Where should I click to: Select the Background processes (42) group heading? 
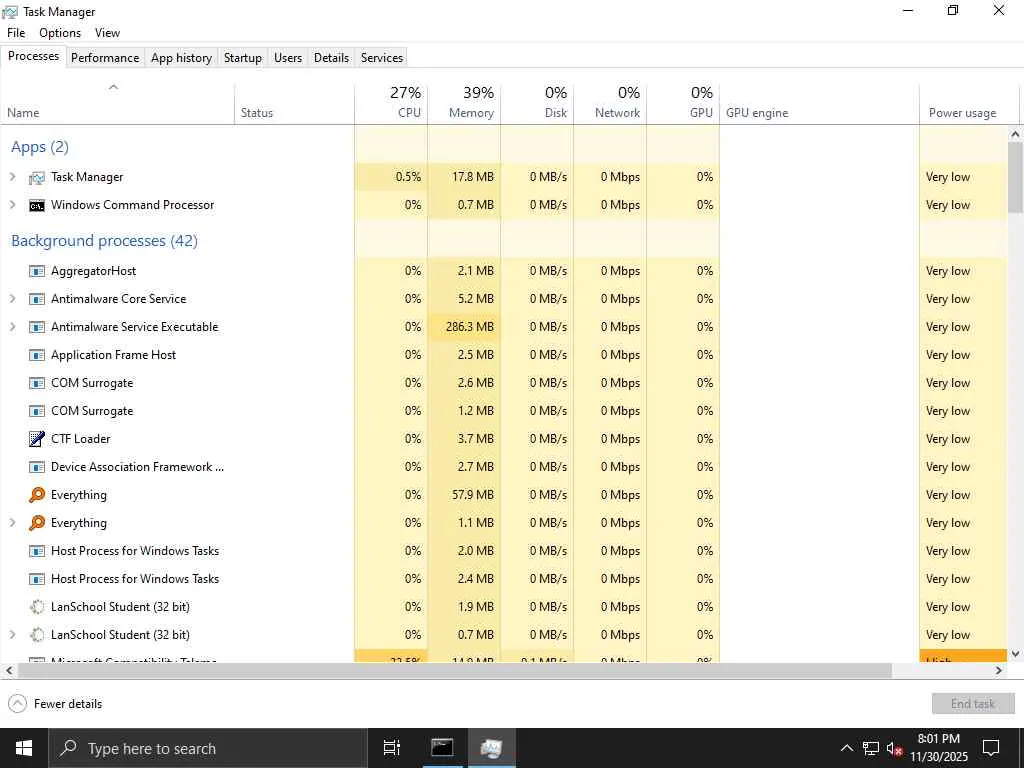104,241
